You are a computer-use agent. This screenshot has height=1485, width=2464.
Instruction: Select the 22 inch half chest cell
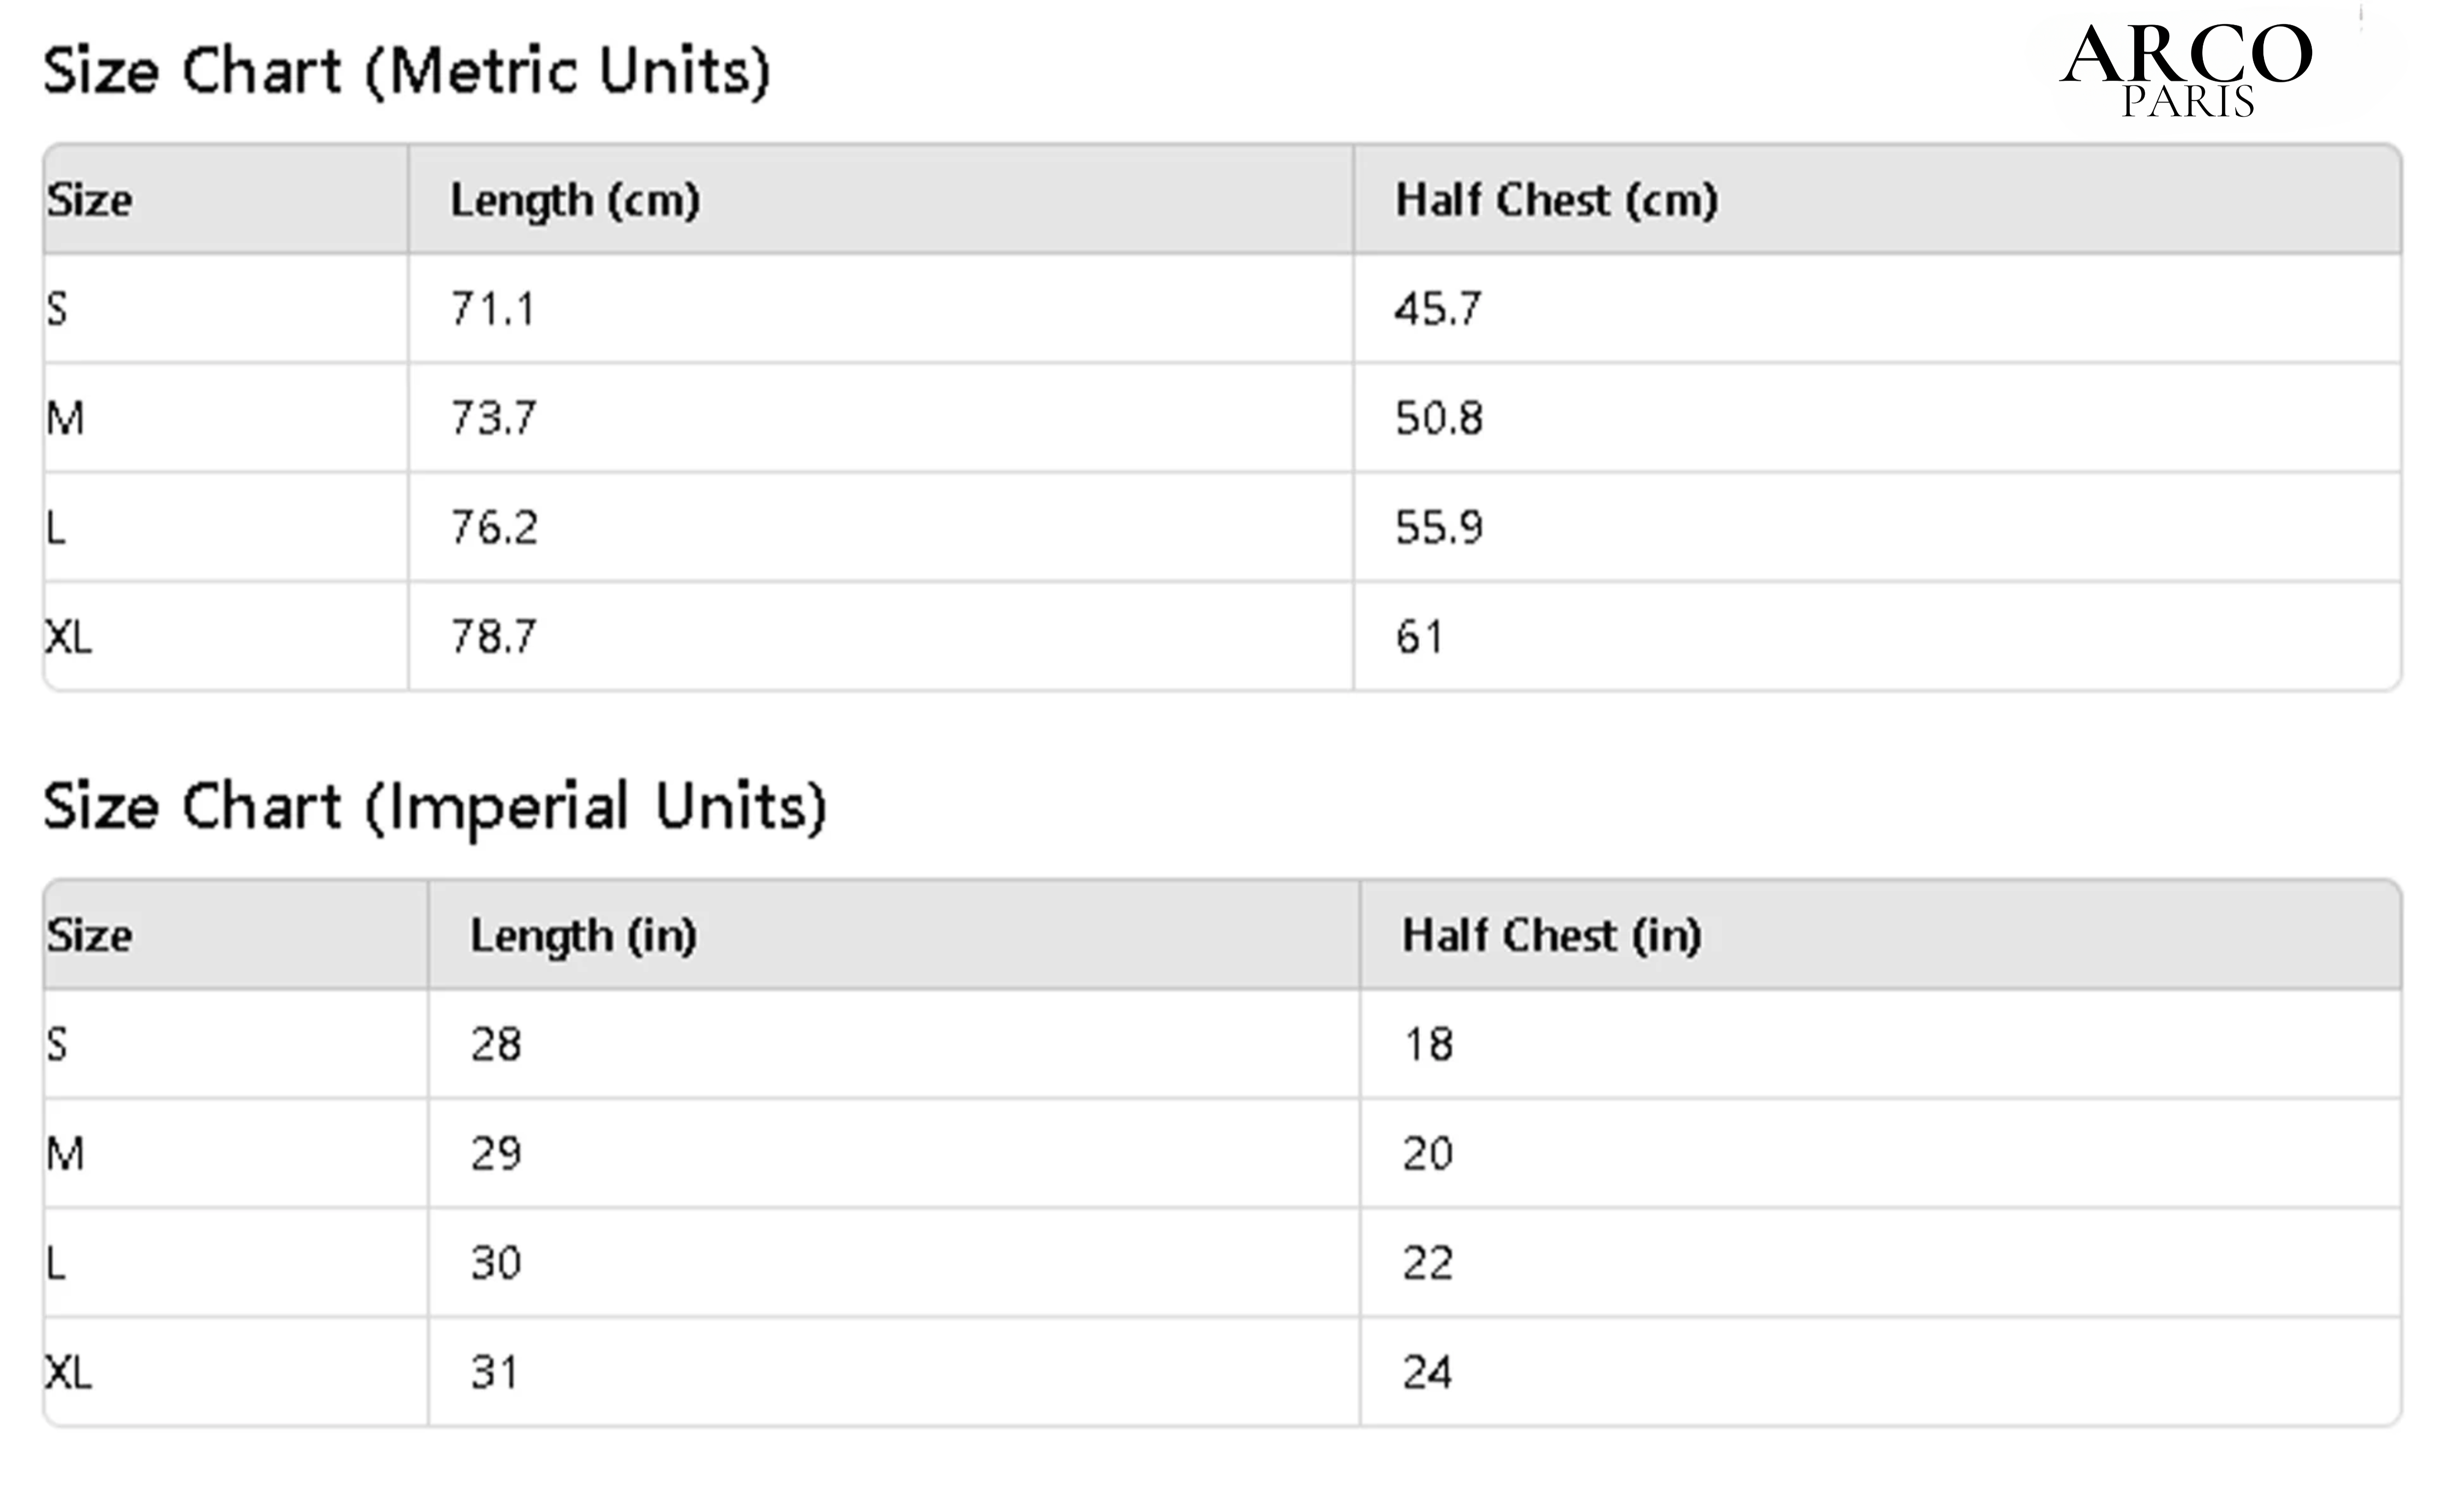click(x=1427, y=1264)
